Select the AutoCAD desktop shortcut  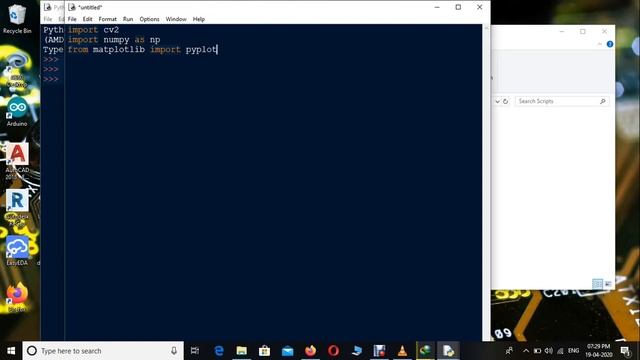coord(17,161)
